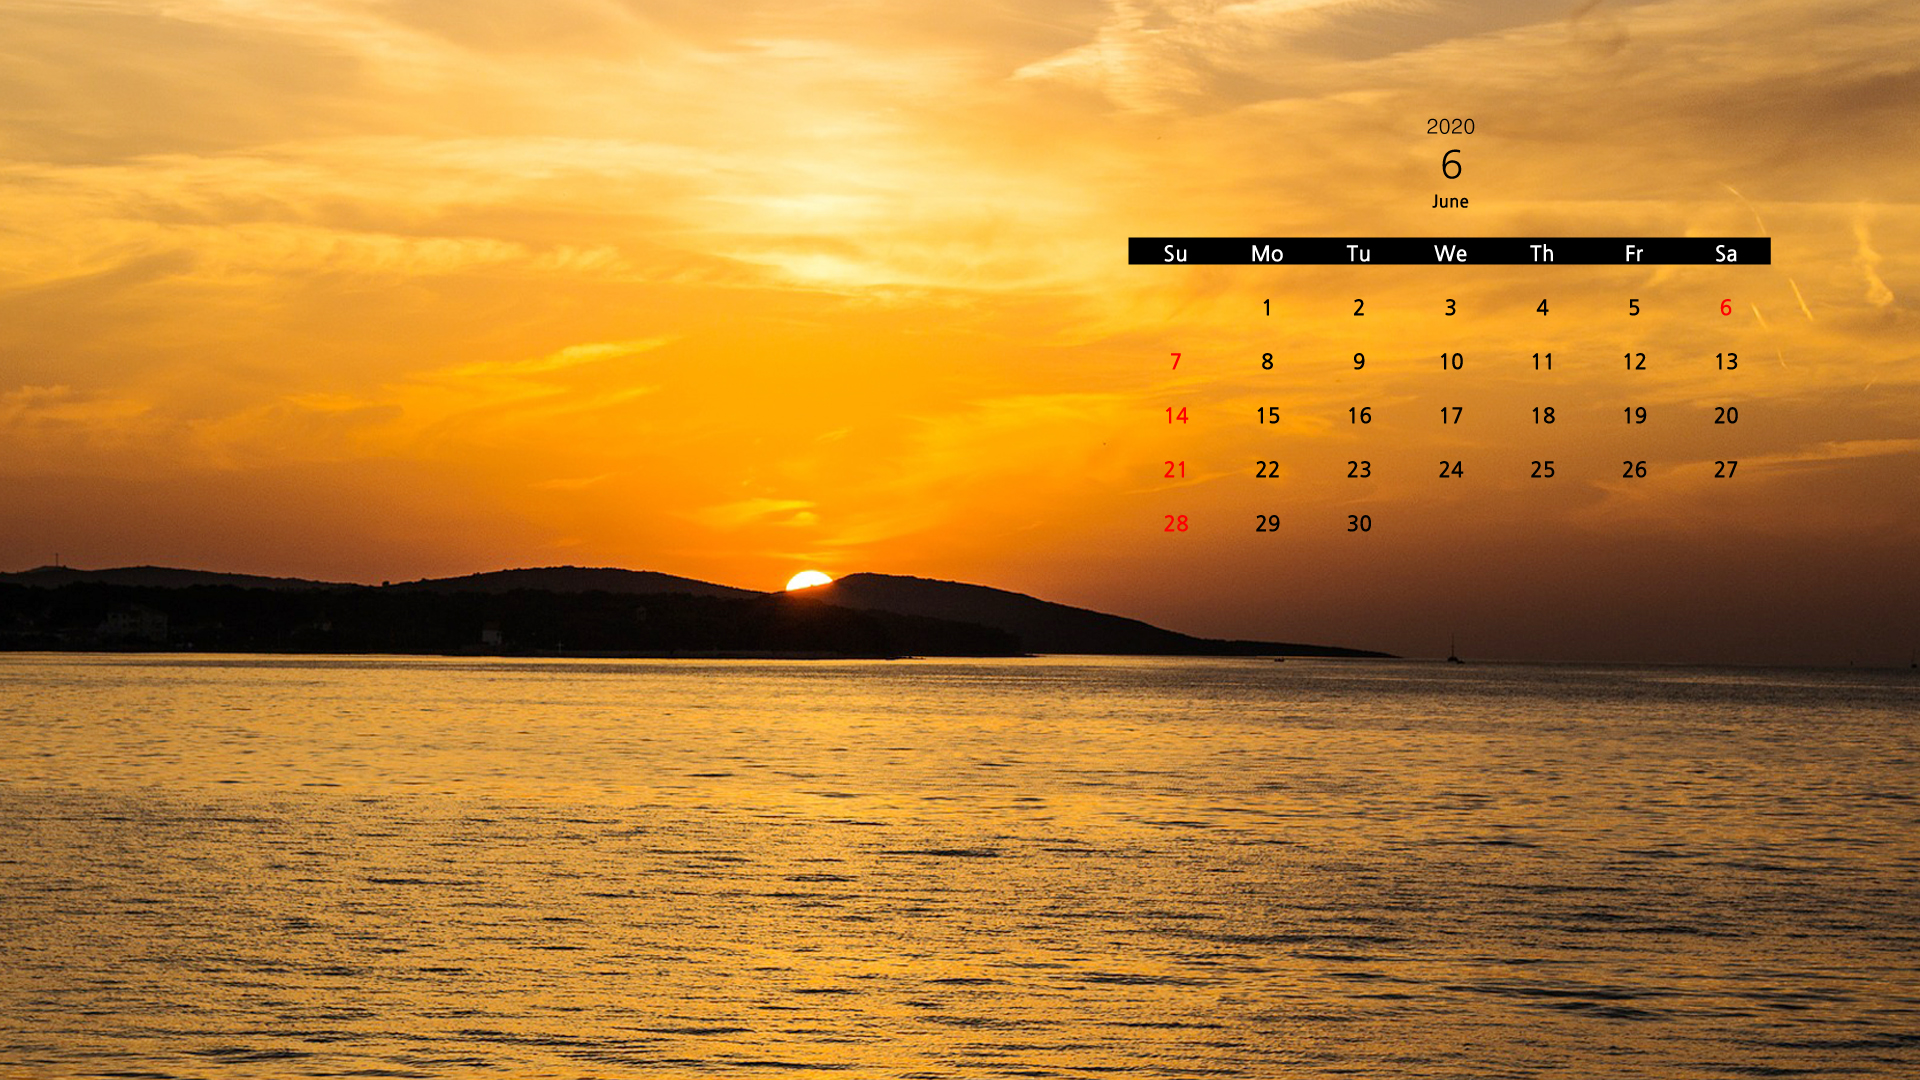1920x1080 pixels.
Task: Click the Su weekday header
Action: click(1175, 253)
